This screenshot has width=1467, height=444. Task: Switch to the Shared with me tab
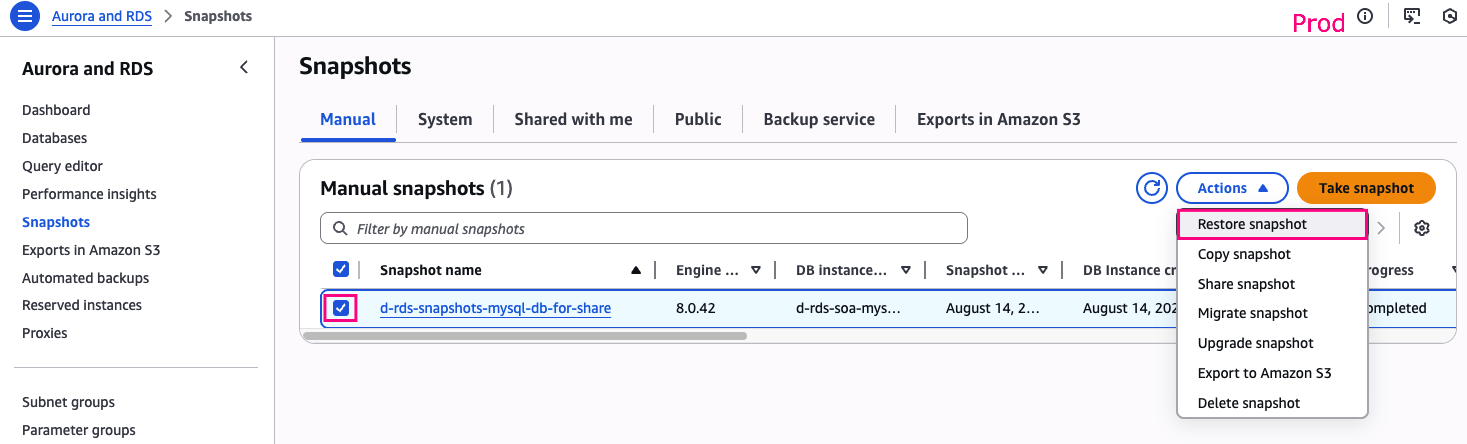point(573,119)
